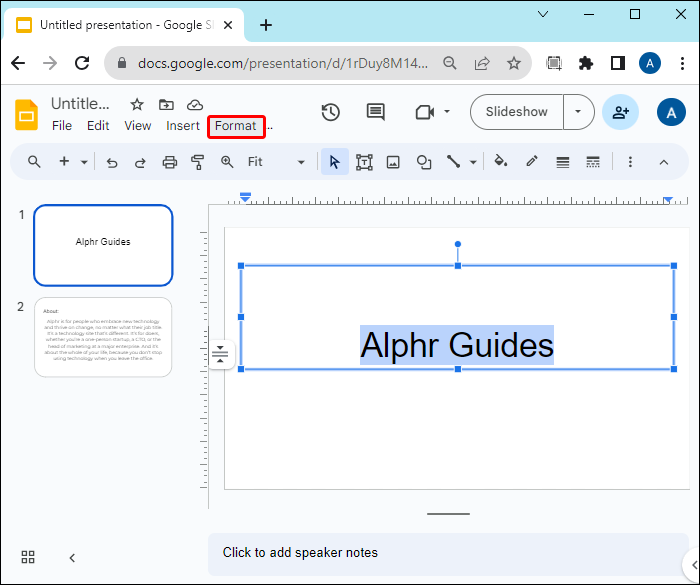Open the Fill color bucket
The height and width of the screenshot is (585, 700).
point(500,161)
